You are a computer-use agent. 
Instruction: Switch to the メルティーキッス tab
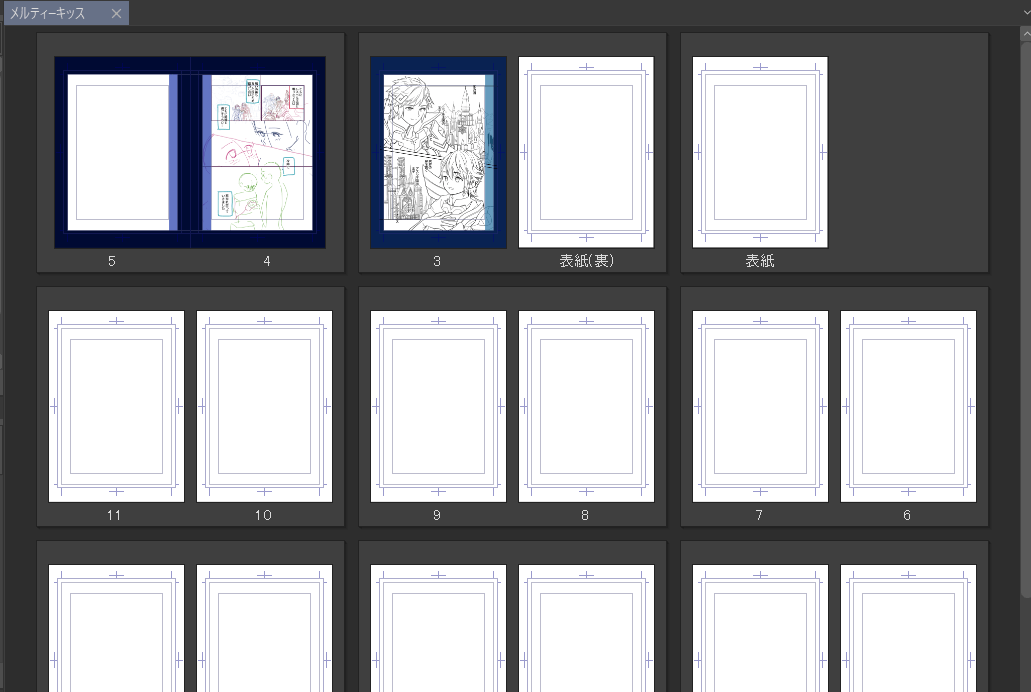tap(48, 14)
